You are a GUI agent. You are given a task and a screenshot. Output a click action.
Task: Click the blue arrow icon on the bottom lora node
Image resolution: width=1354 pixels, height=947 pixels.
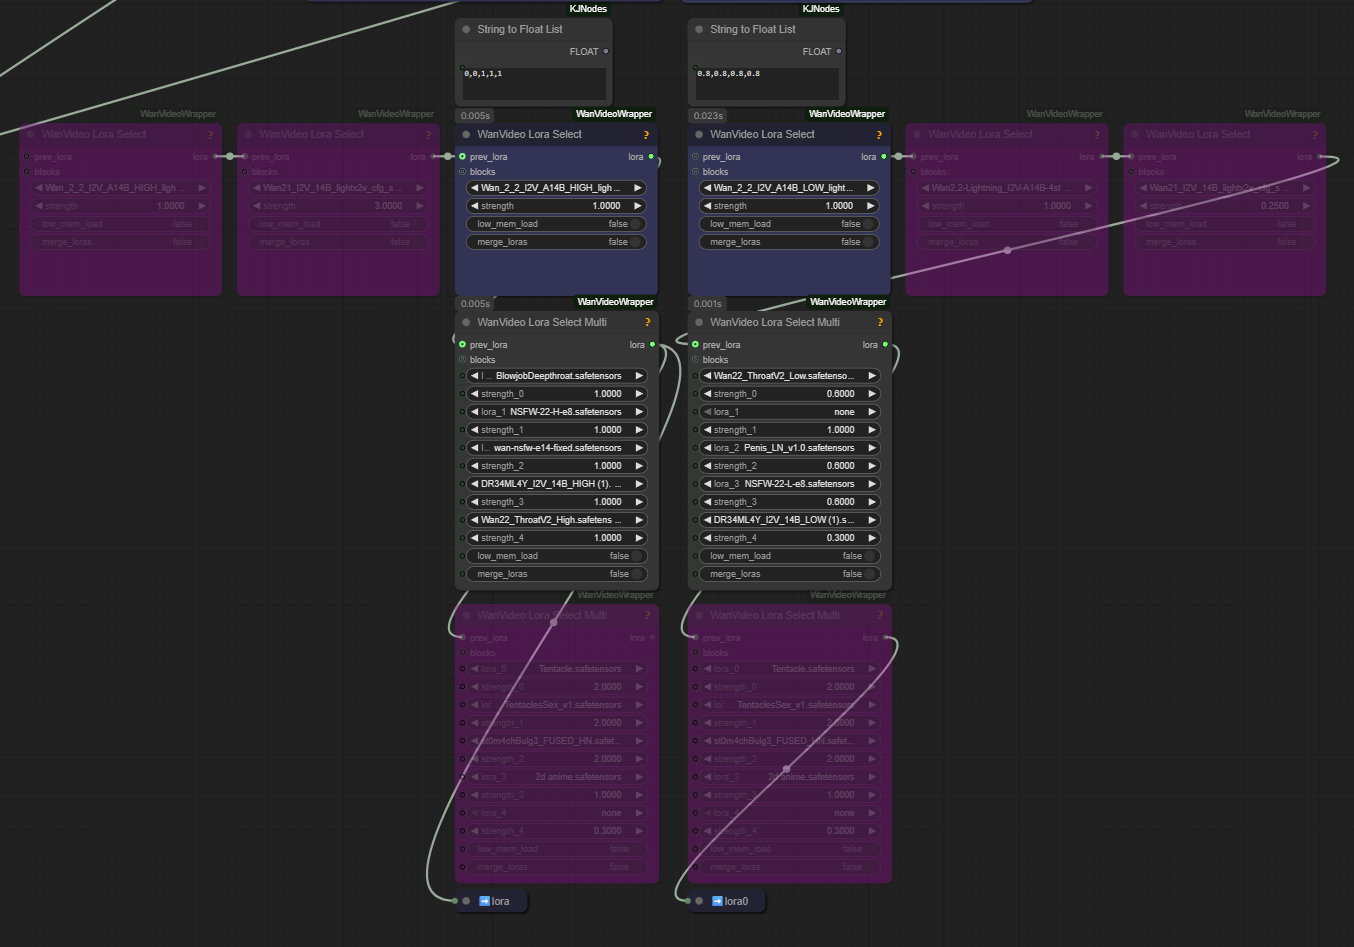[484, 901]
